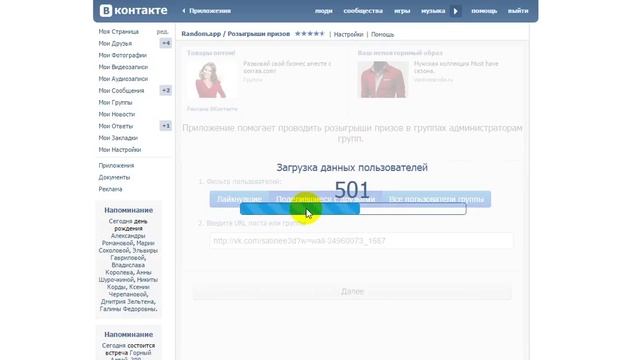The width and height of the screenshot is (640, 360).
Task: Open Мои Настройки in sidebar
Action: tap(120, 150)
